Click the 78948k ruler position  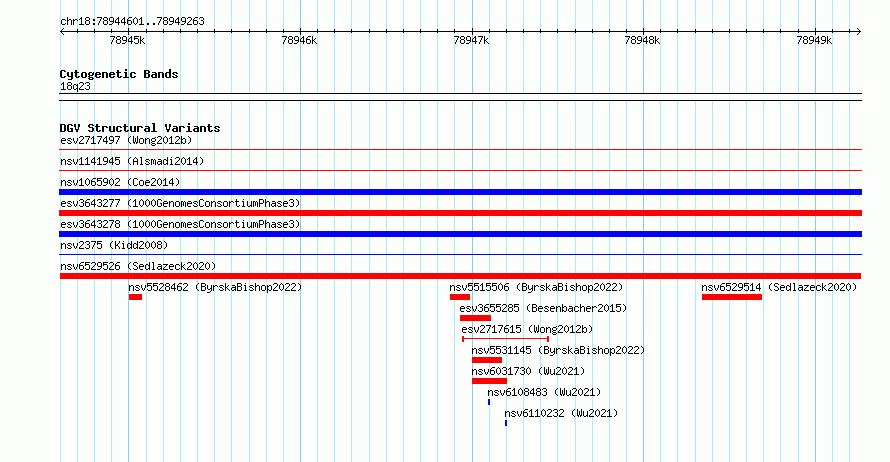(x=642, y=40)
